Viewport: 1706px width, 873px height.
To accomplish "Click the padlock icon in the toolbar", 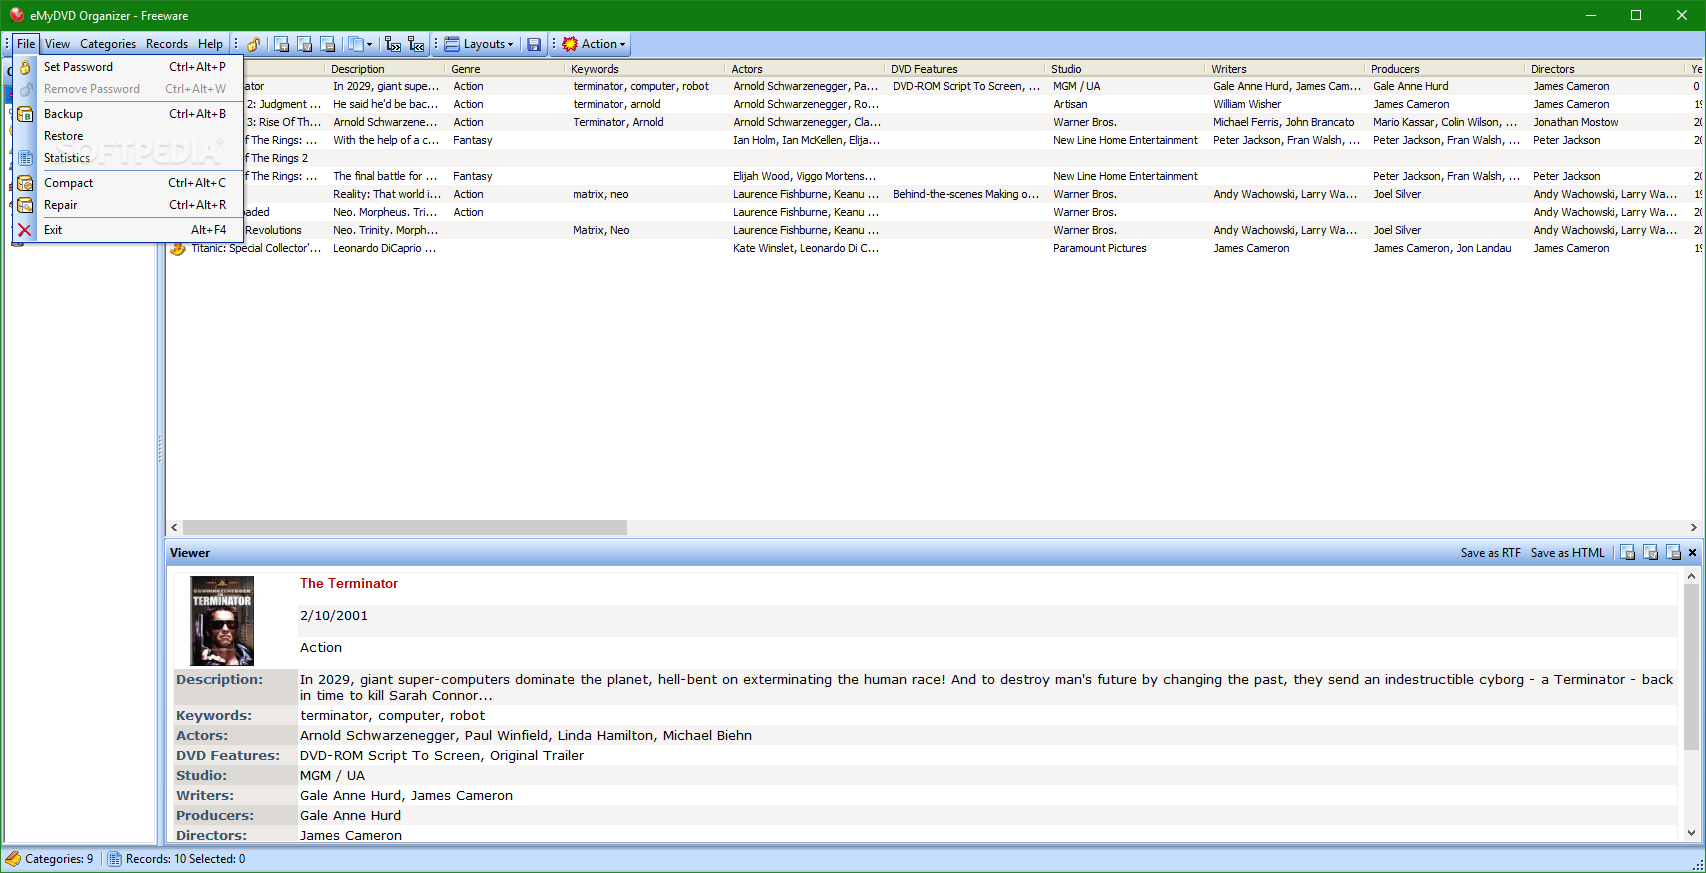I will pyautogui.click(x=254, y=44).
